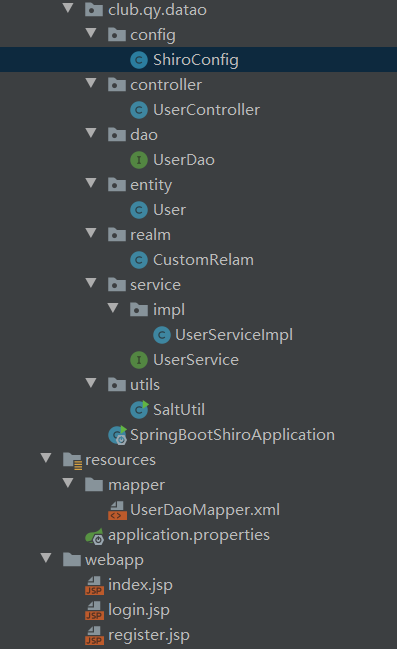Click the controller package folder icon
Viewport: 397px width, 649px height.
tap(117, 85)
